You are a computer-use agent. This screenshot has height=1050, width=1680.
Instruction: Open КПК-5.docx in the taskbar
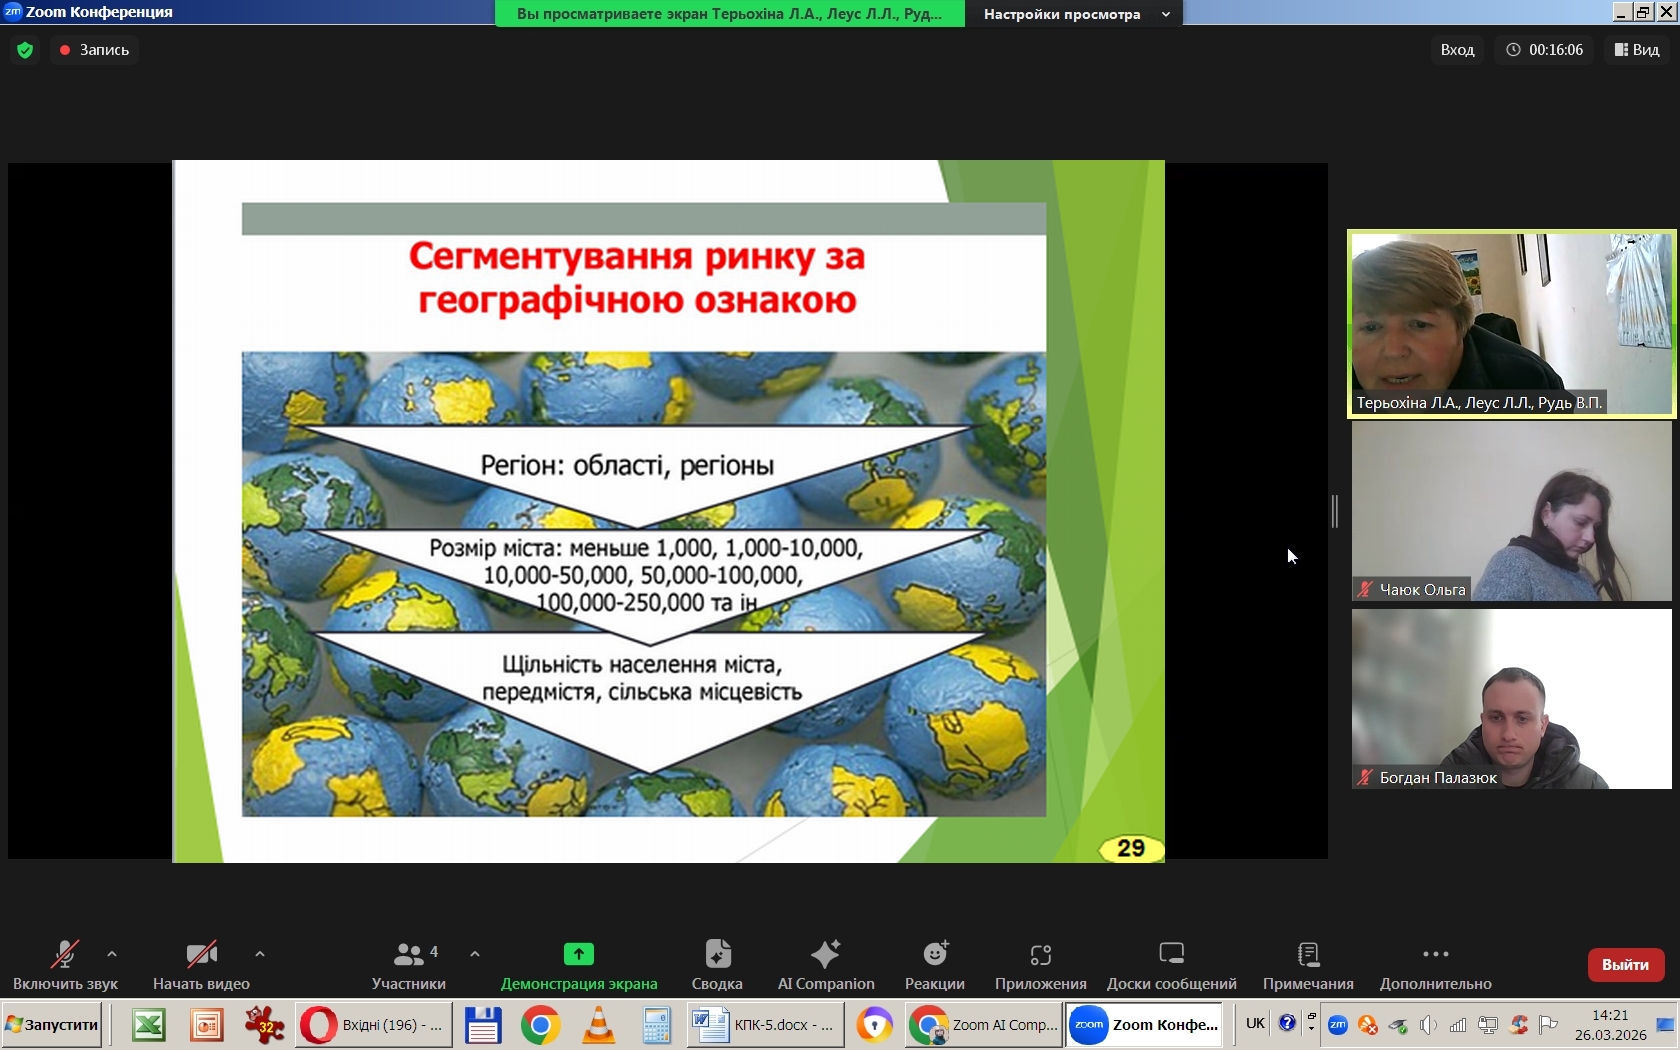coord(765,1025)
